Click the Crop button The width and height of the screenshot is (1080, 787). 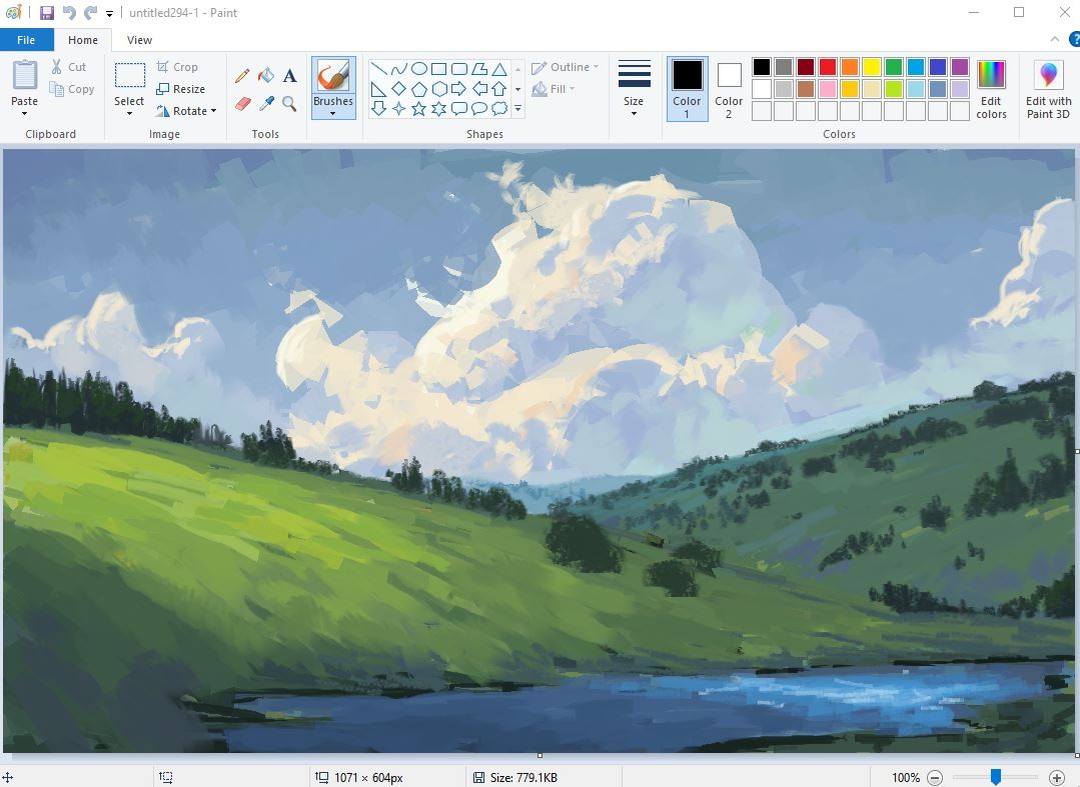178,67
